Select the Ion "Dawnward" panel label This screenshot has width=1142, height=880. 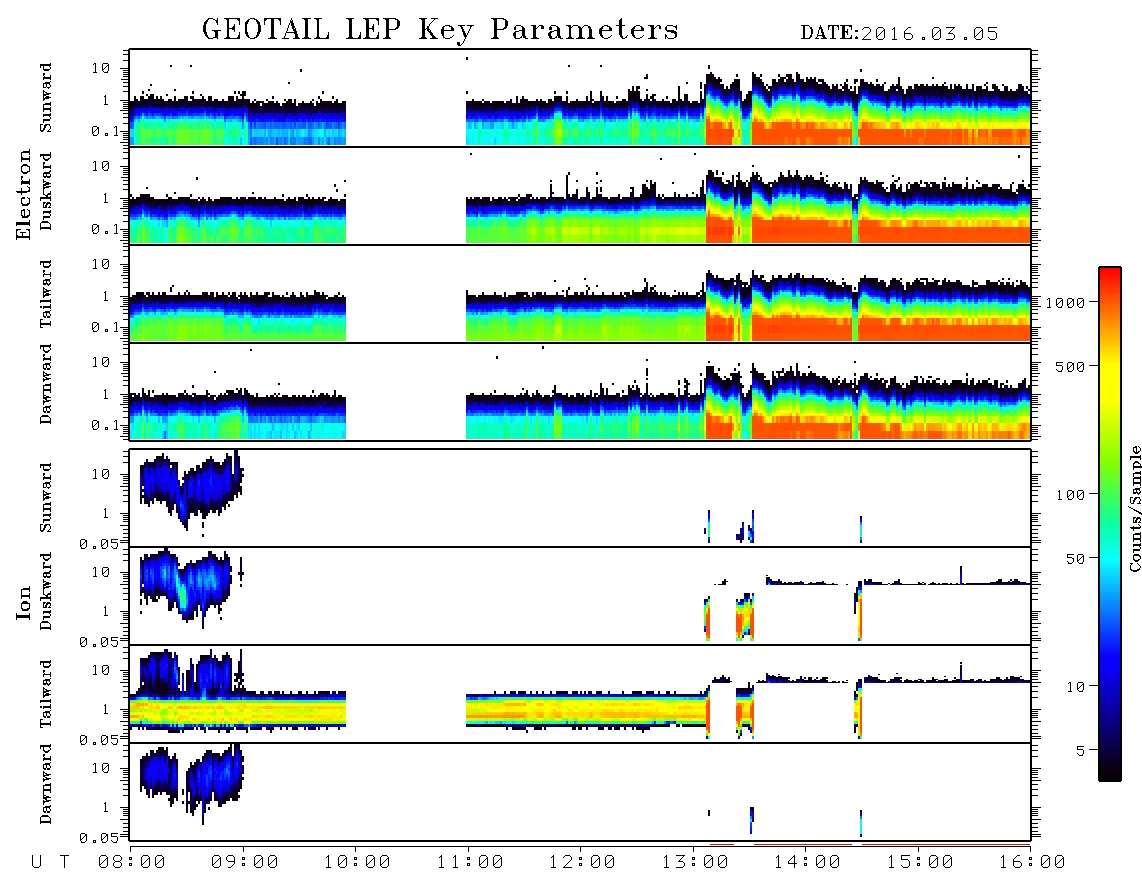(x=46, y=784)
